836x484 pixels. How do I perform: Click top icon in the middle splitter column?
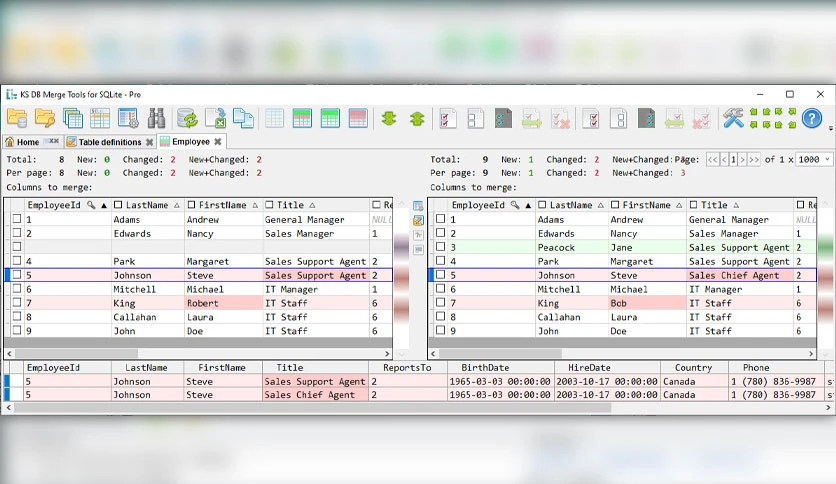coord(418,206)
